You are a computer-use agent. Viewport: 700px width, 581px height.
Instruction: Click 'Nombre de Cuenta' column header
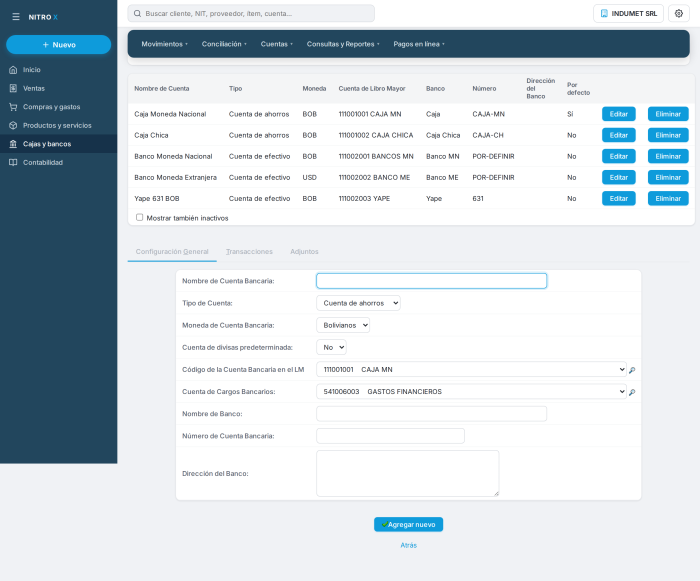click(162, 88)
